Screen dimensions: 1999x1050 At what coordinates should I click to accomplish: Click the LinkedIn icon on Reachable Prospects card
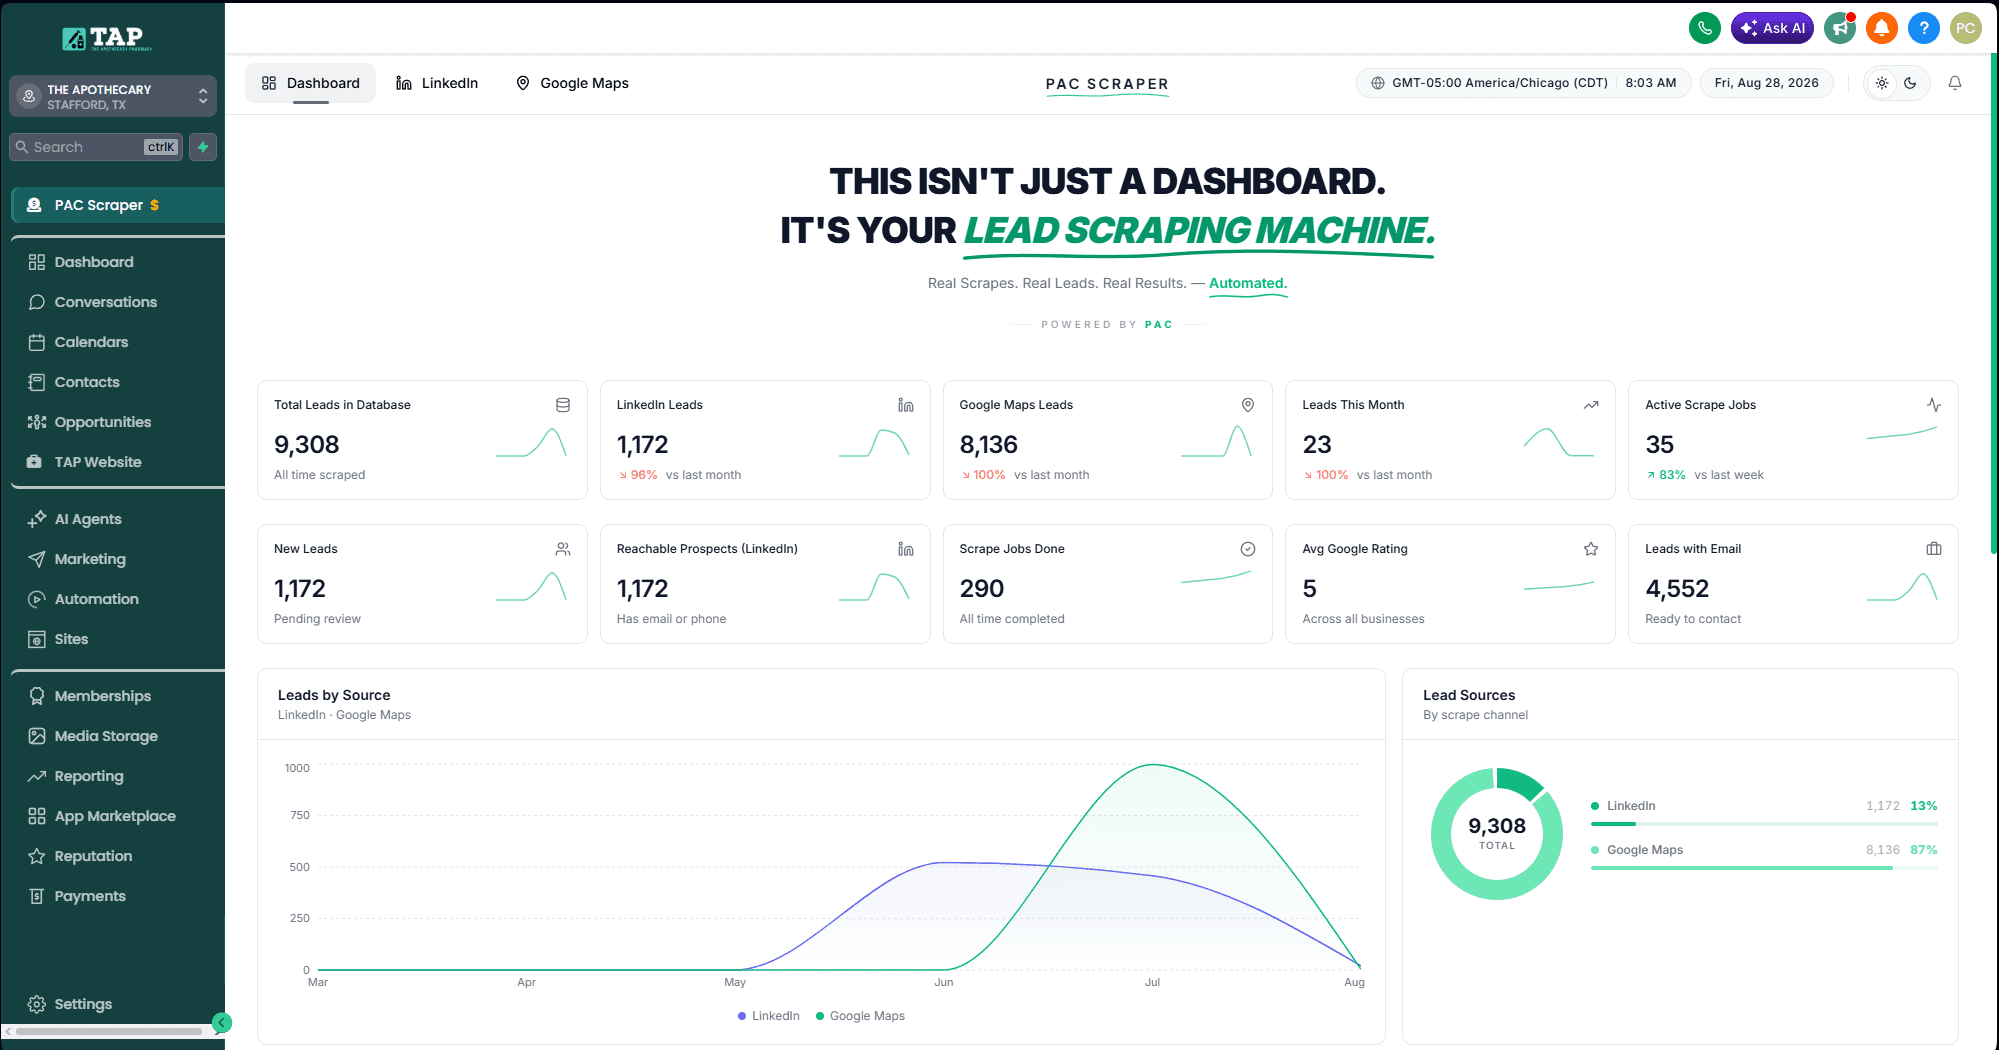pos(906,549)
